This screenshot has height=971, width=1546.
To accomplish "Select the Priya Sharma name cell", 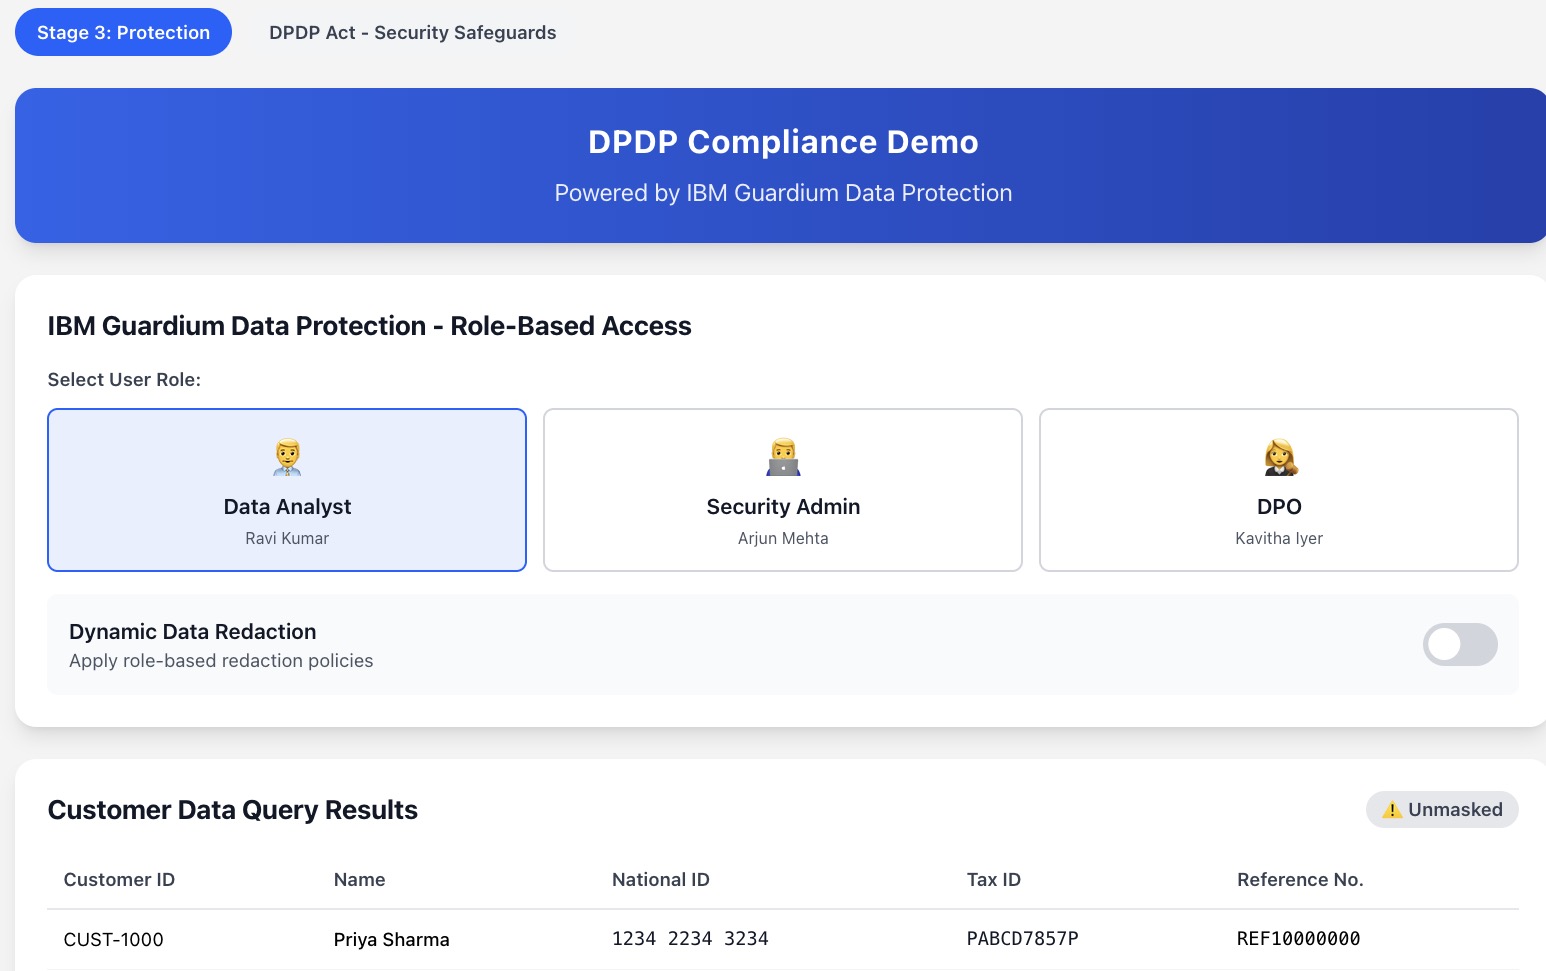I will (x=391, y=940).
